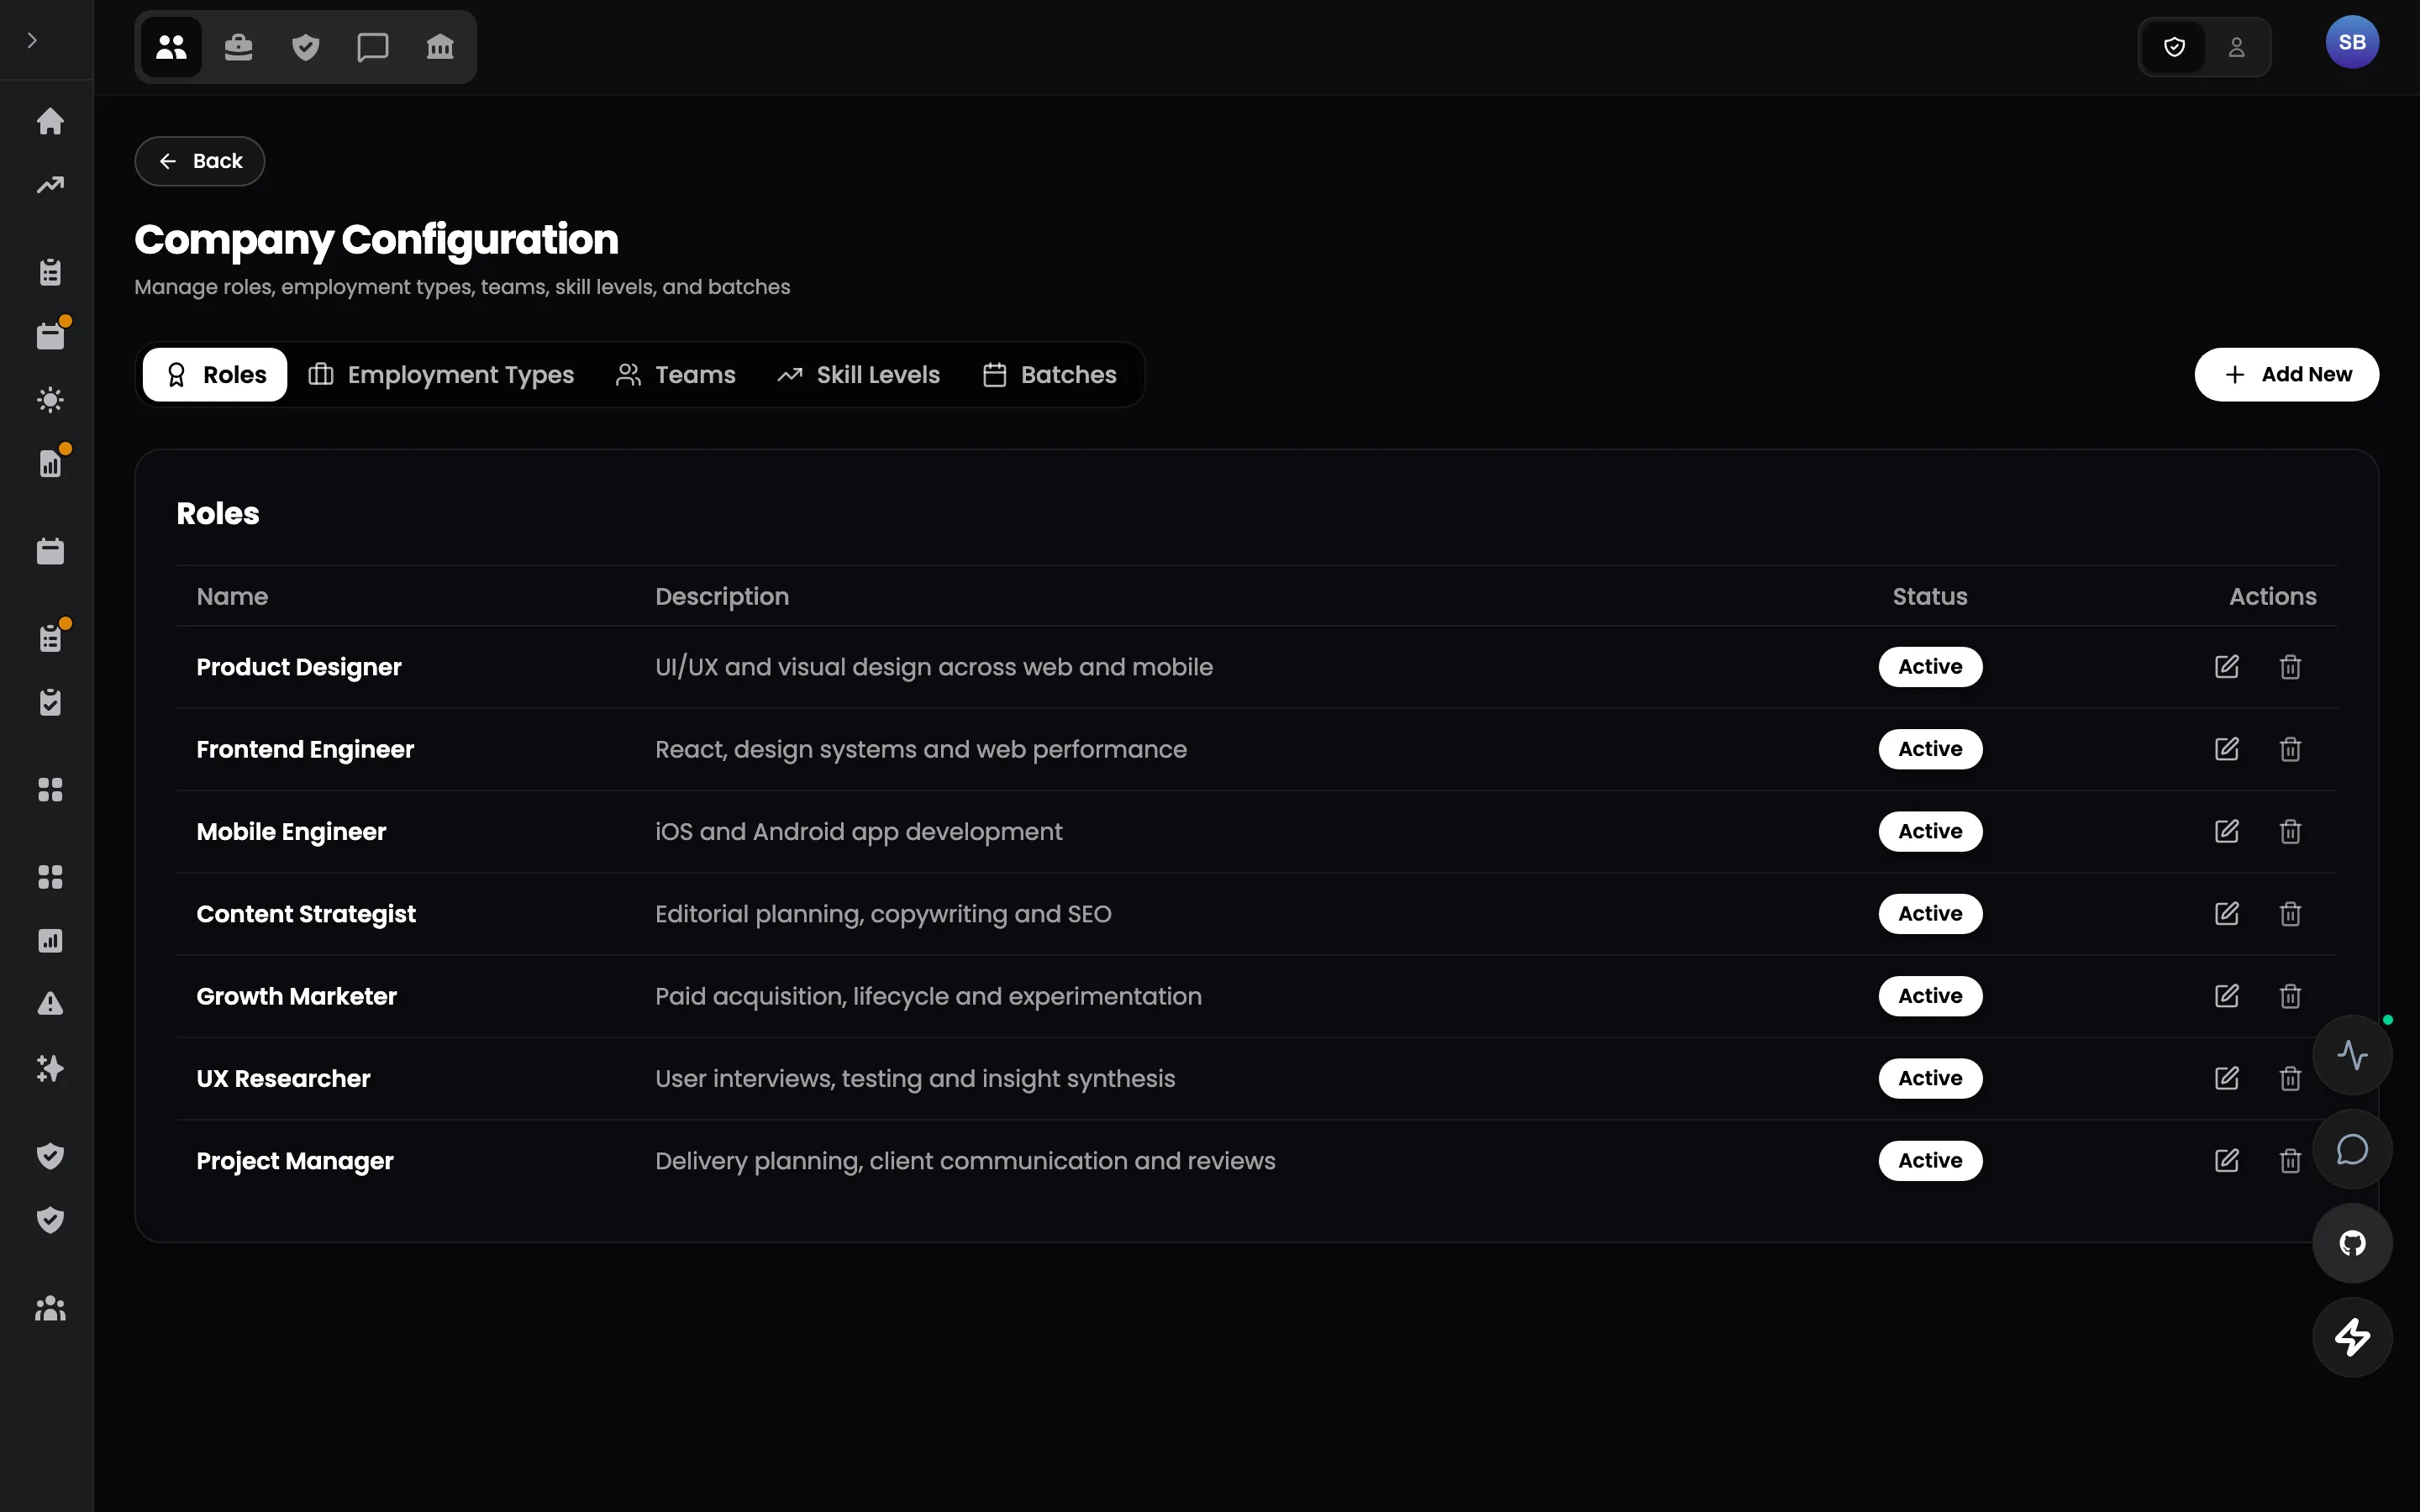Edit the Product Designer role

click(x=2226, y=667)
